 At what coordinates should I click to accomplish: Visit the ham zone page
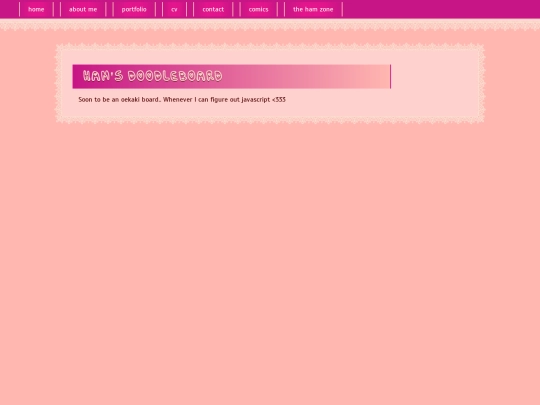point(313,9)
